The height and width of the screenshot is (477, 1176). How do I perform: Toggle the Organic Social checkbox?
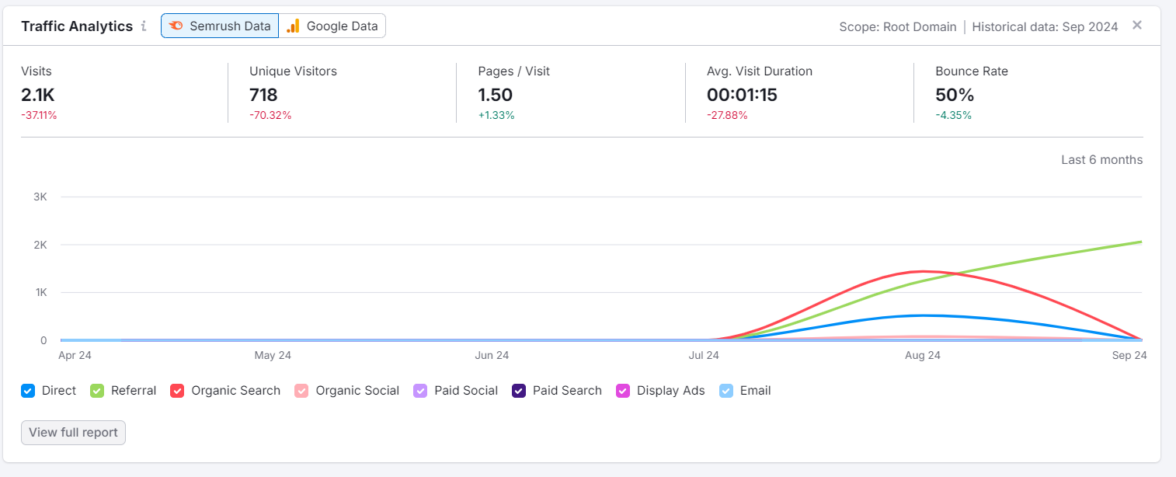tap(302, 391)
